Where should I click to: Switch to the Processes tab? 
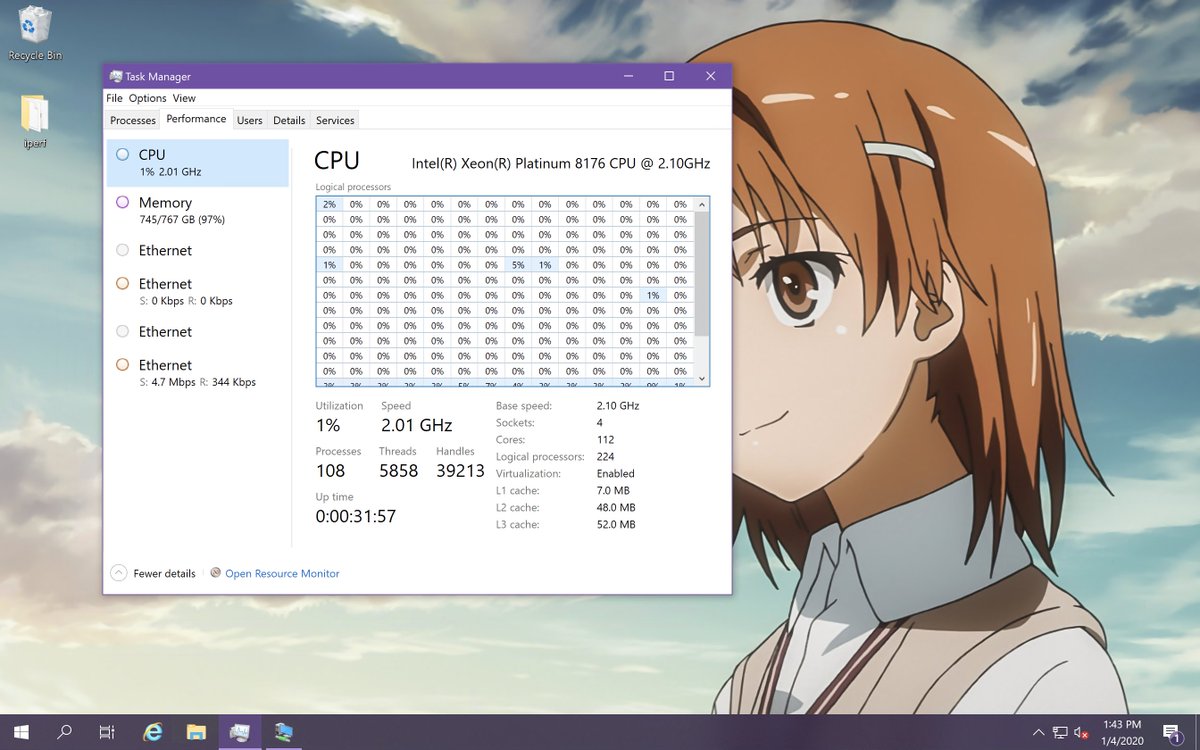[133, 120]
